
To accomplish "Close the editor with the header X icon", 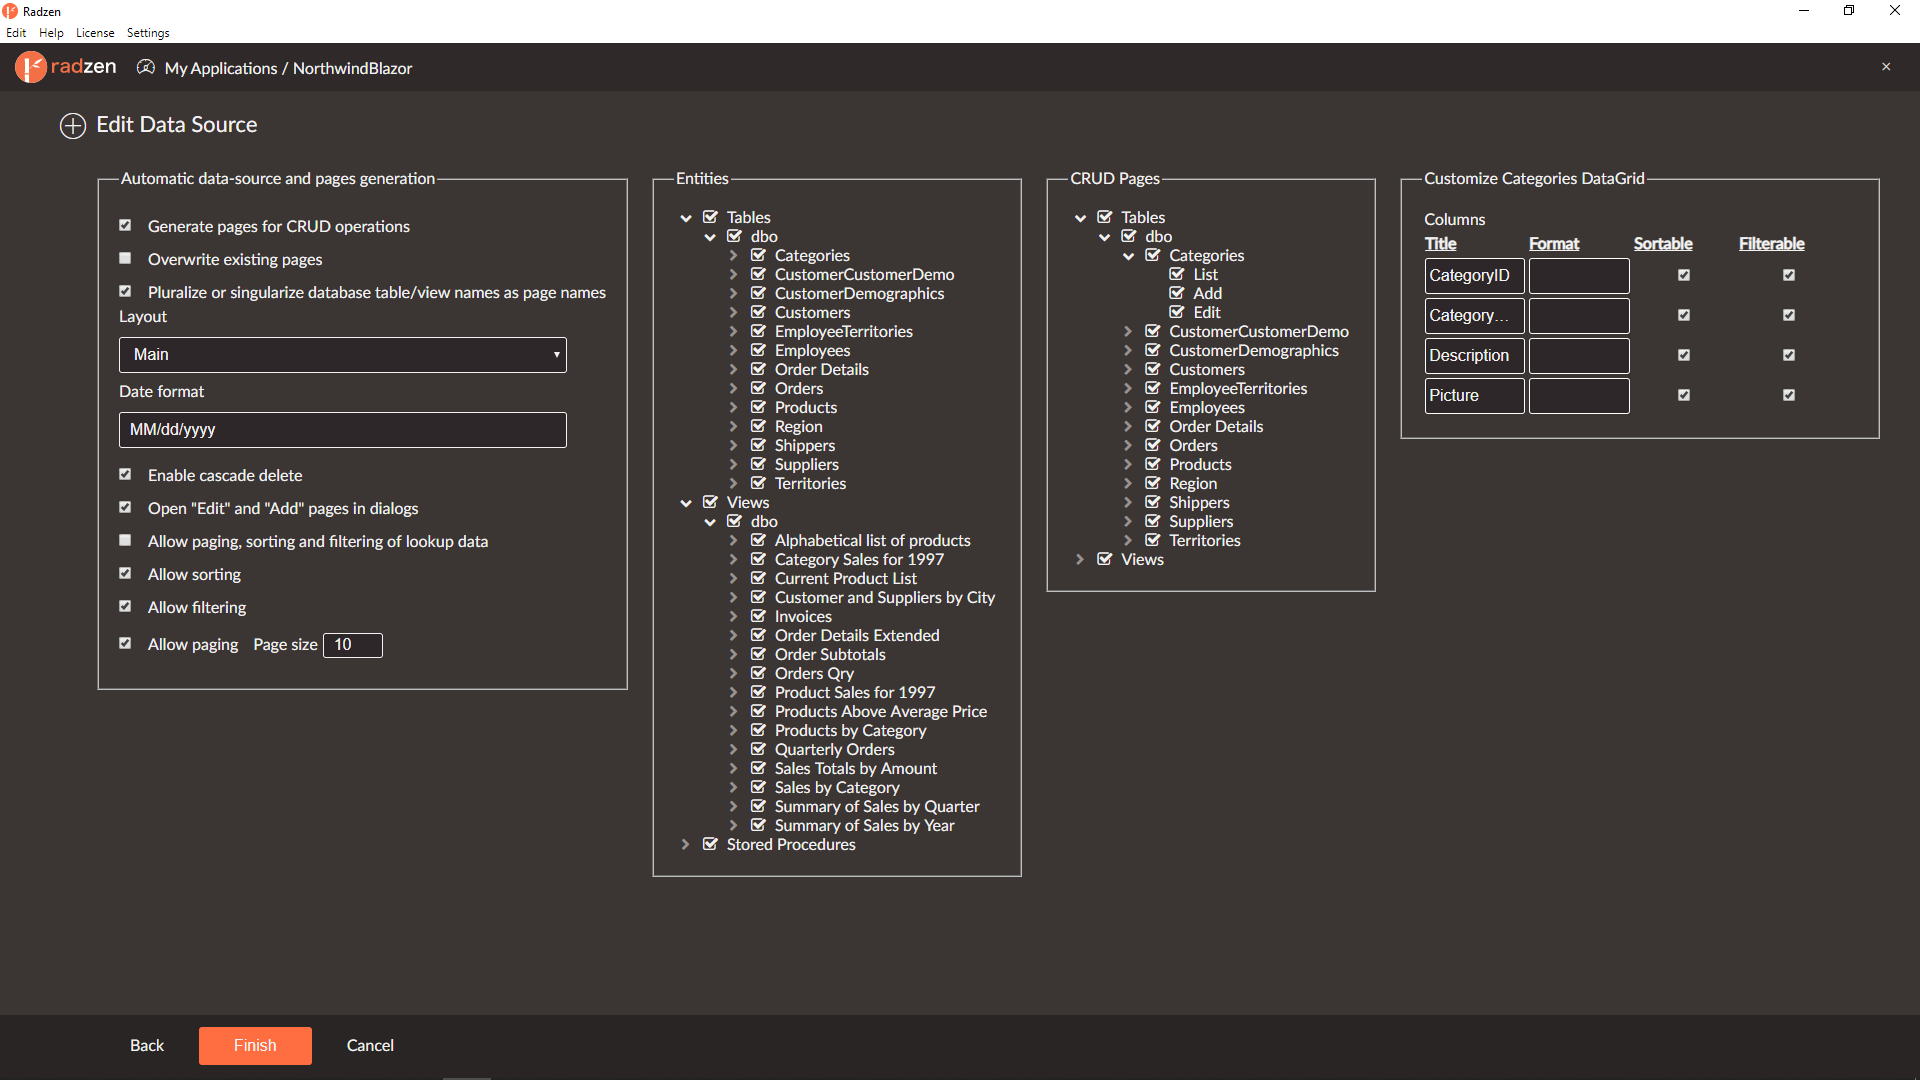I will [1886, 67].
